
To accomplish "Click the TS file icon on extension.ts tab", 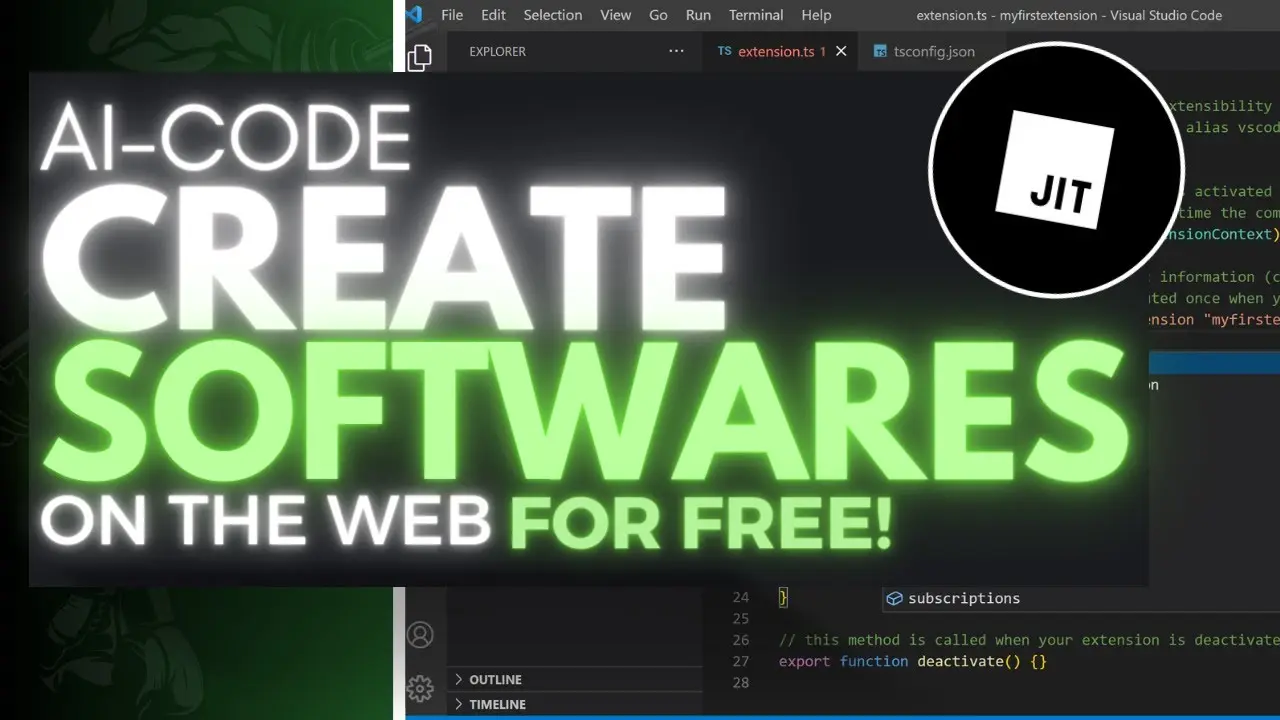I will 725,51.
